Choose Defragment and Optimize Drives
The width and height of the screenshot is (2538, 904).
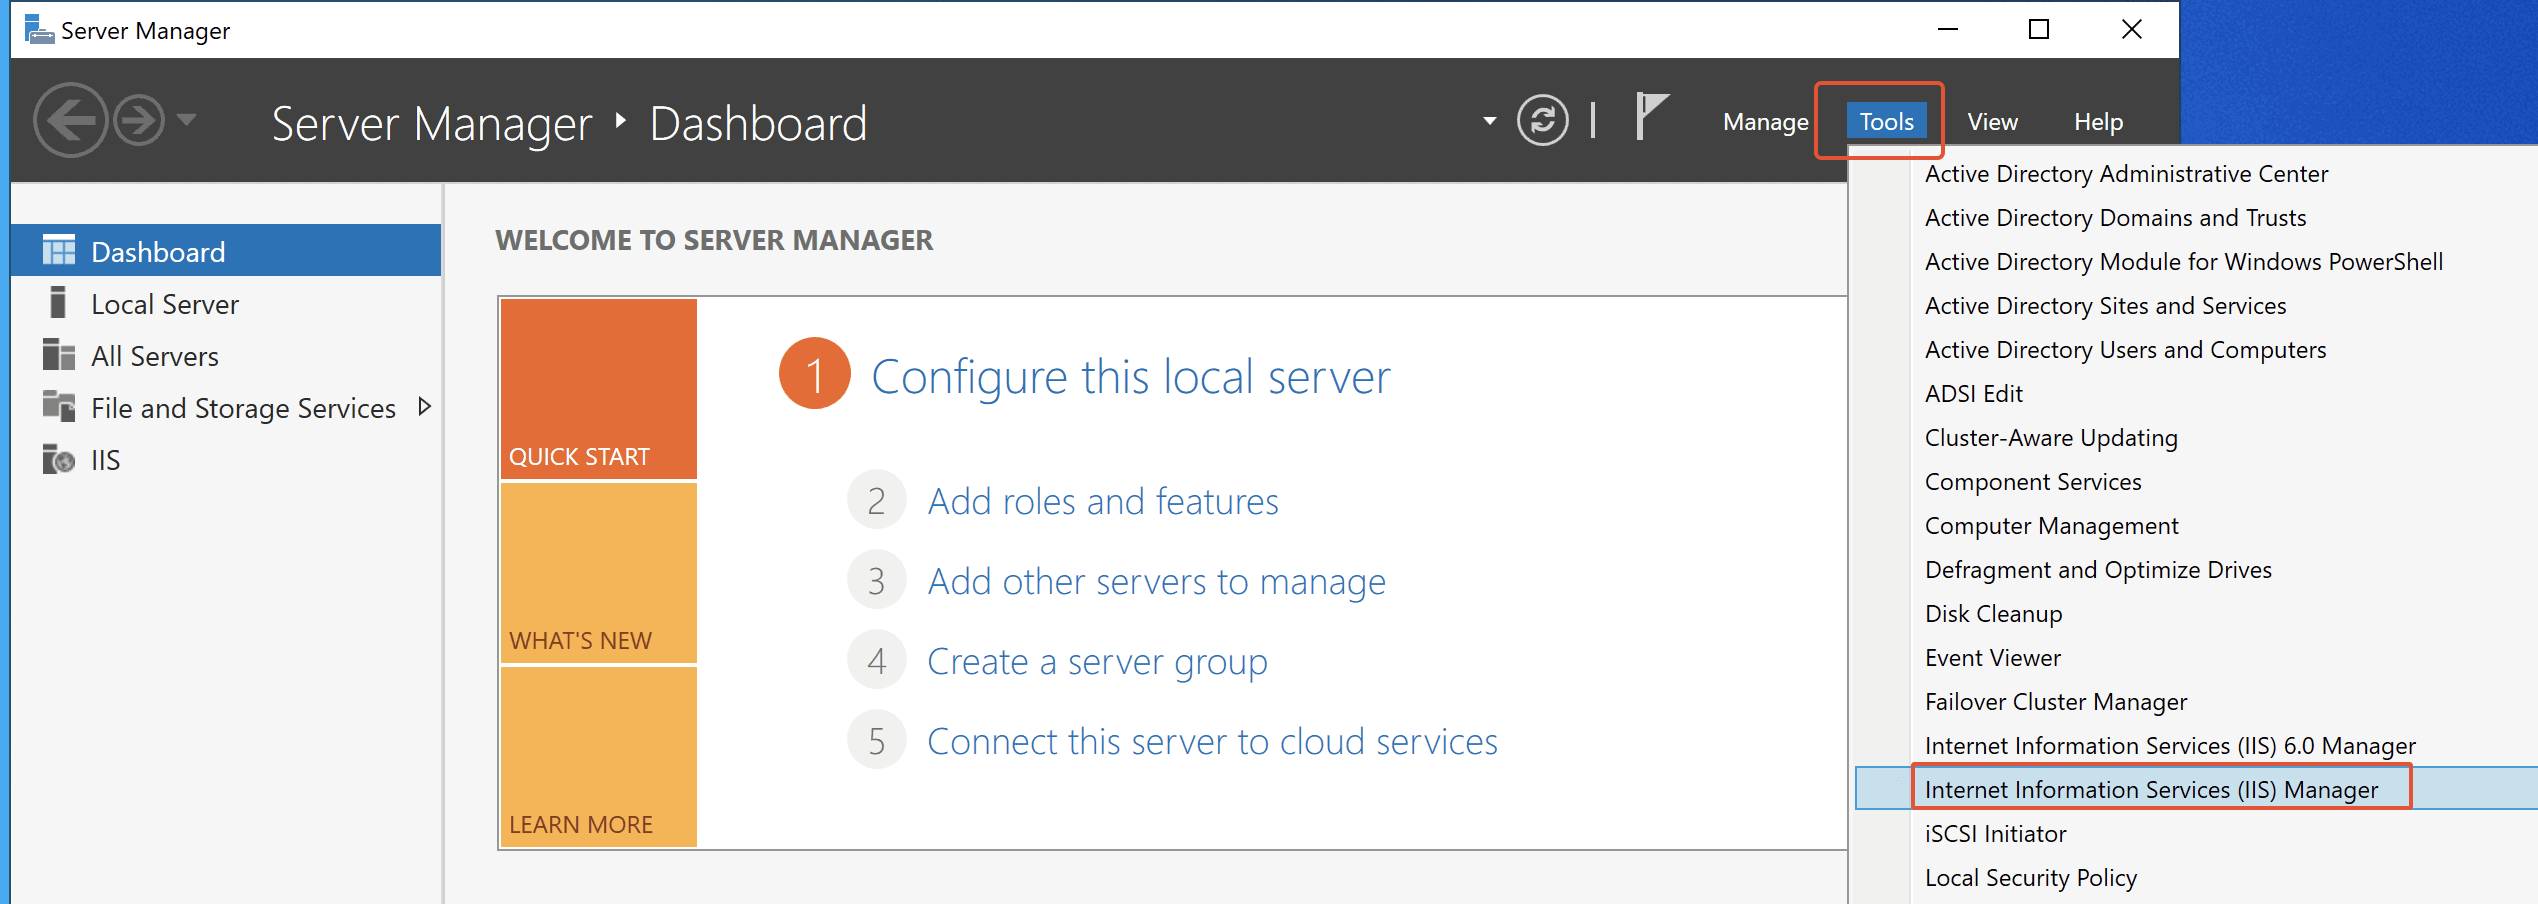point(2098,570)
